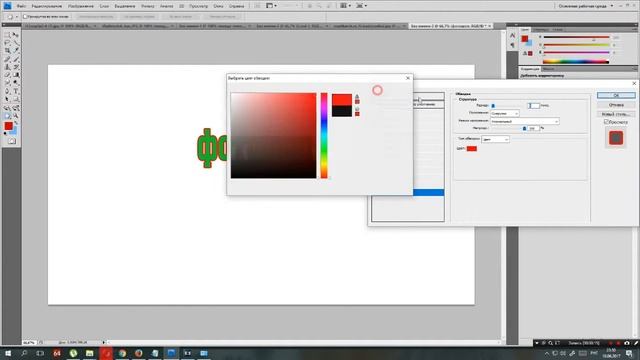Screen dimensions: 640x360
Task: Select the Type tool
Action: (x=16, y=91)
